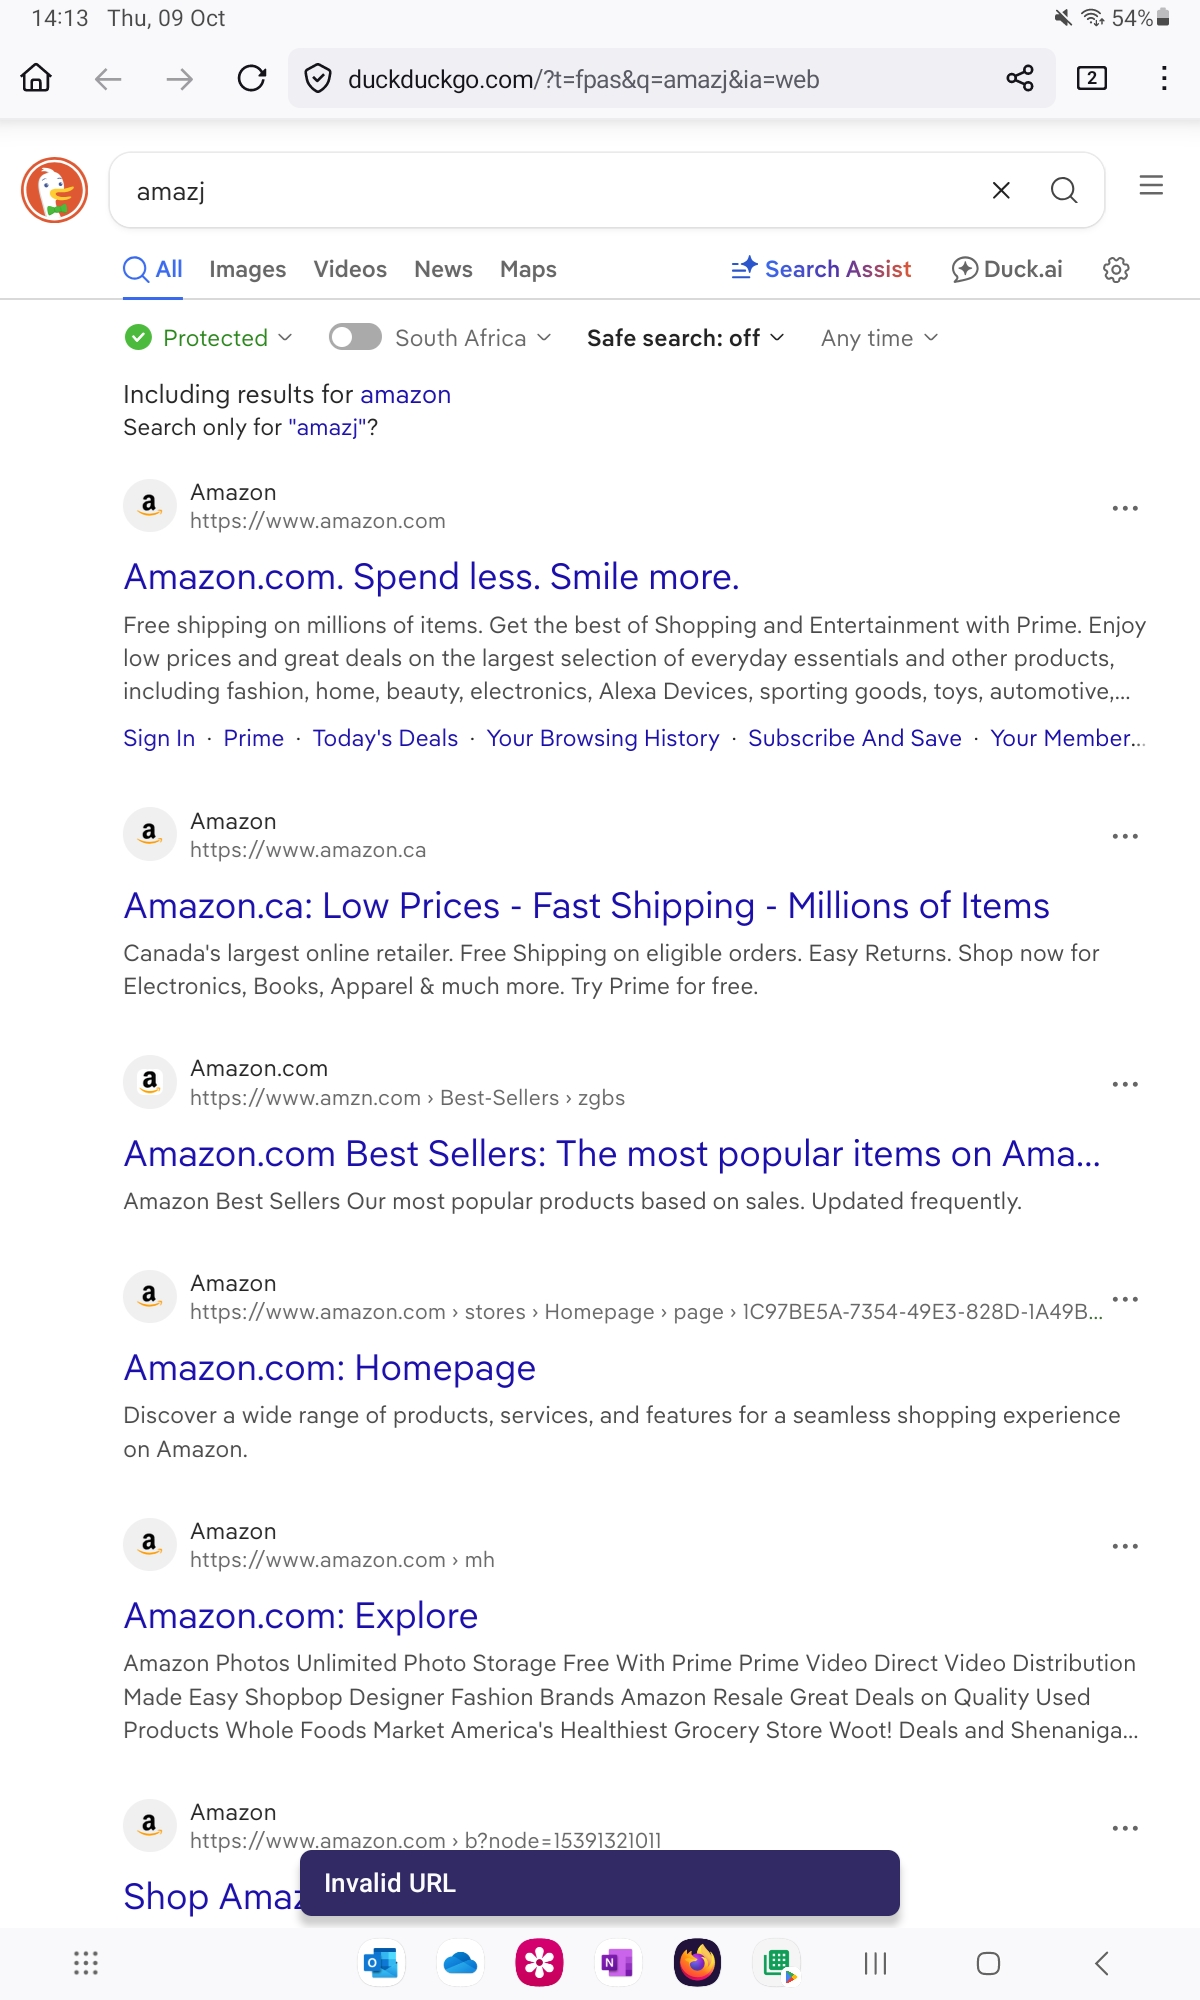The width and height of the screenshot is (1200, 2000).
Task: Open the tab switcher showing 2 tabs
Action: [x=1091, y=78]
